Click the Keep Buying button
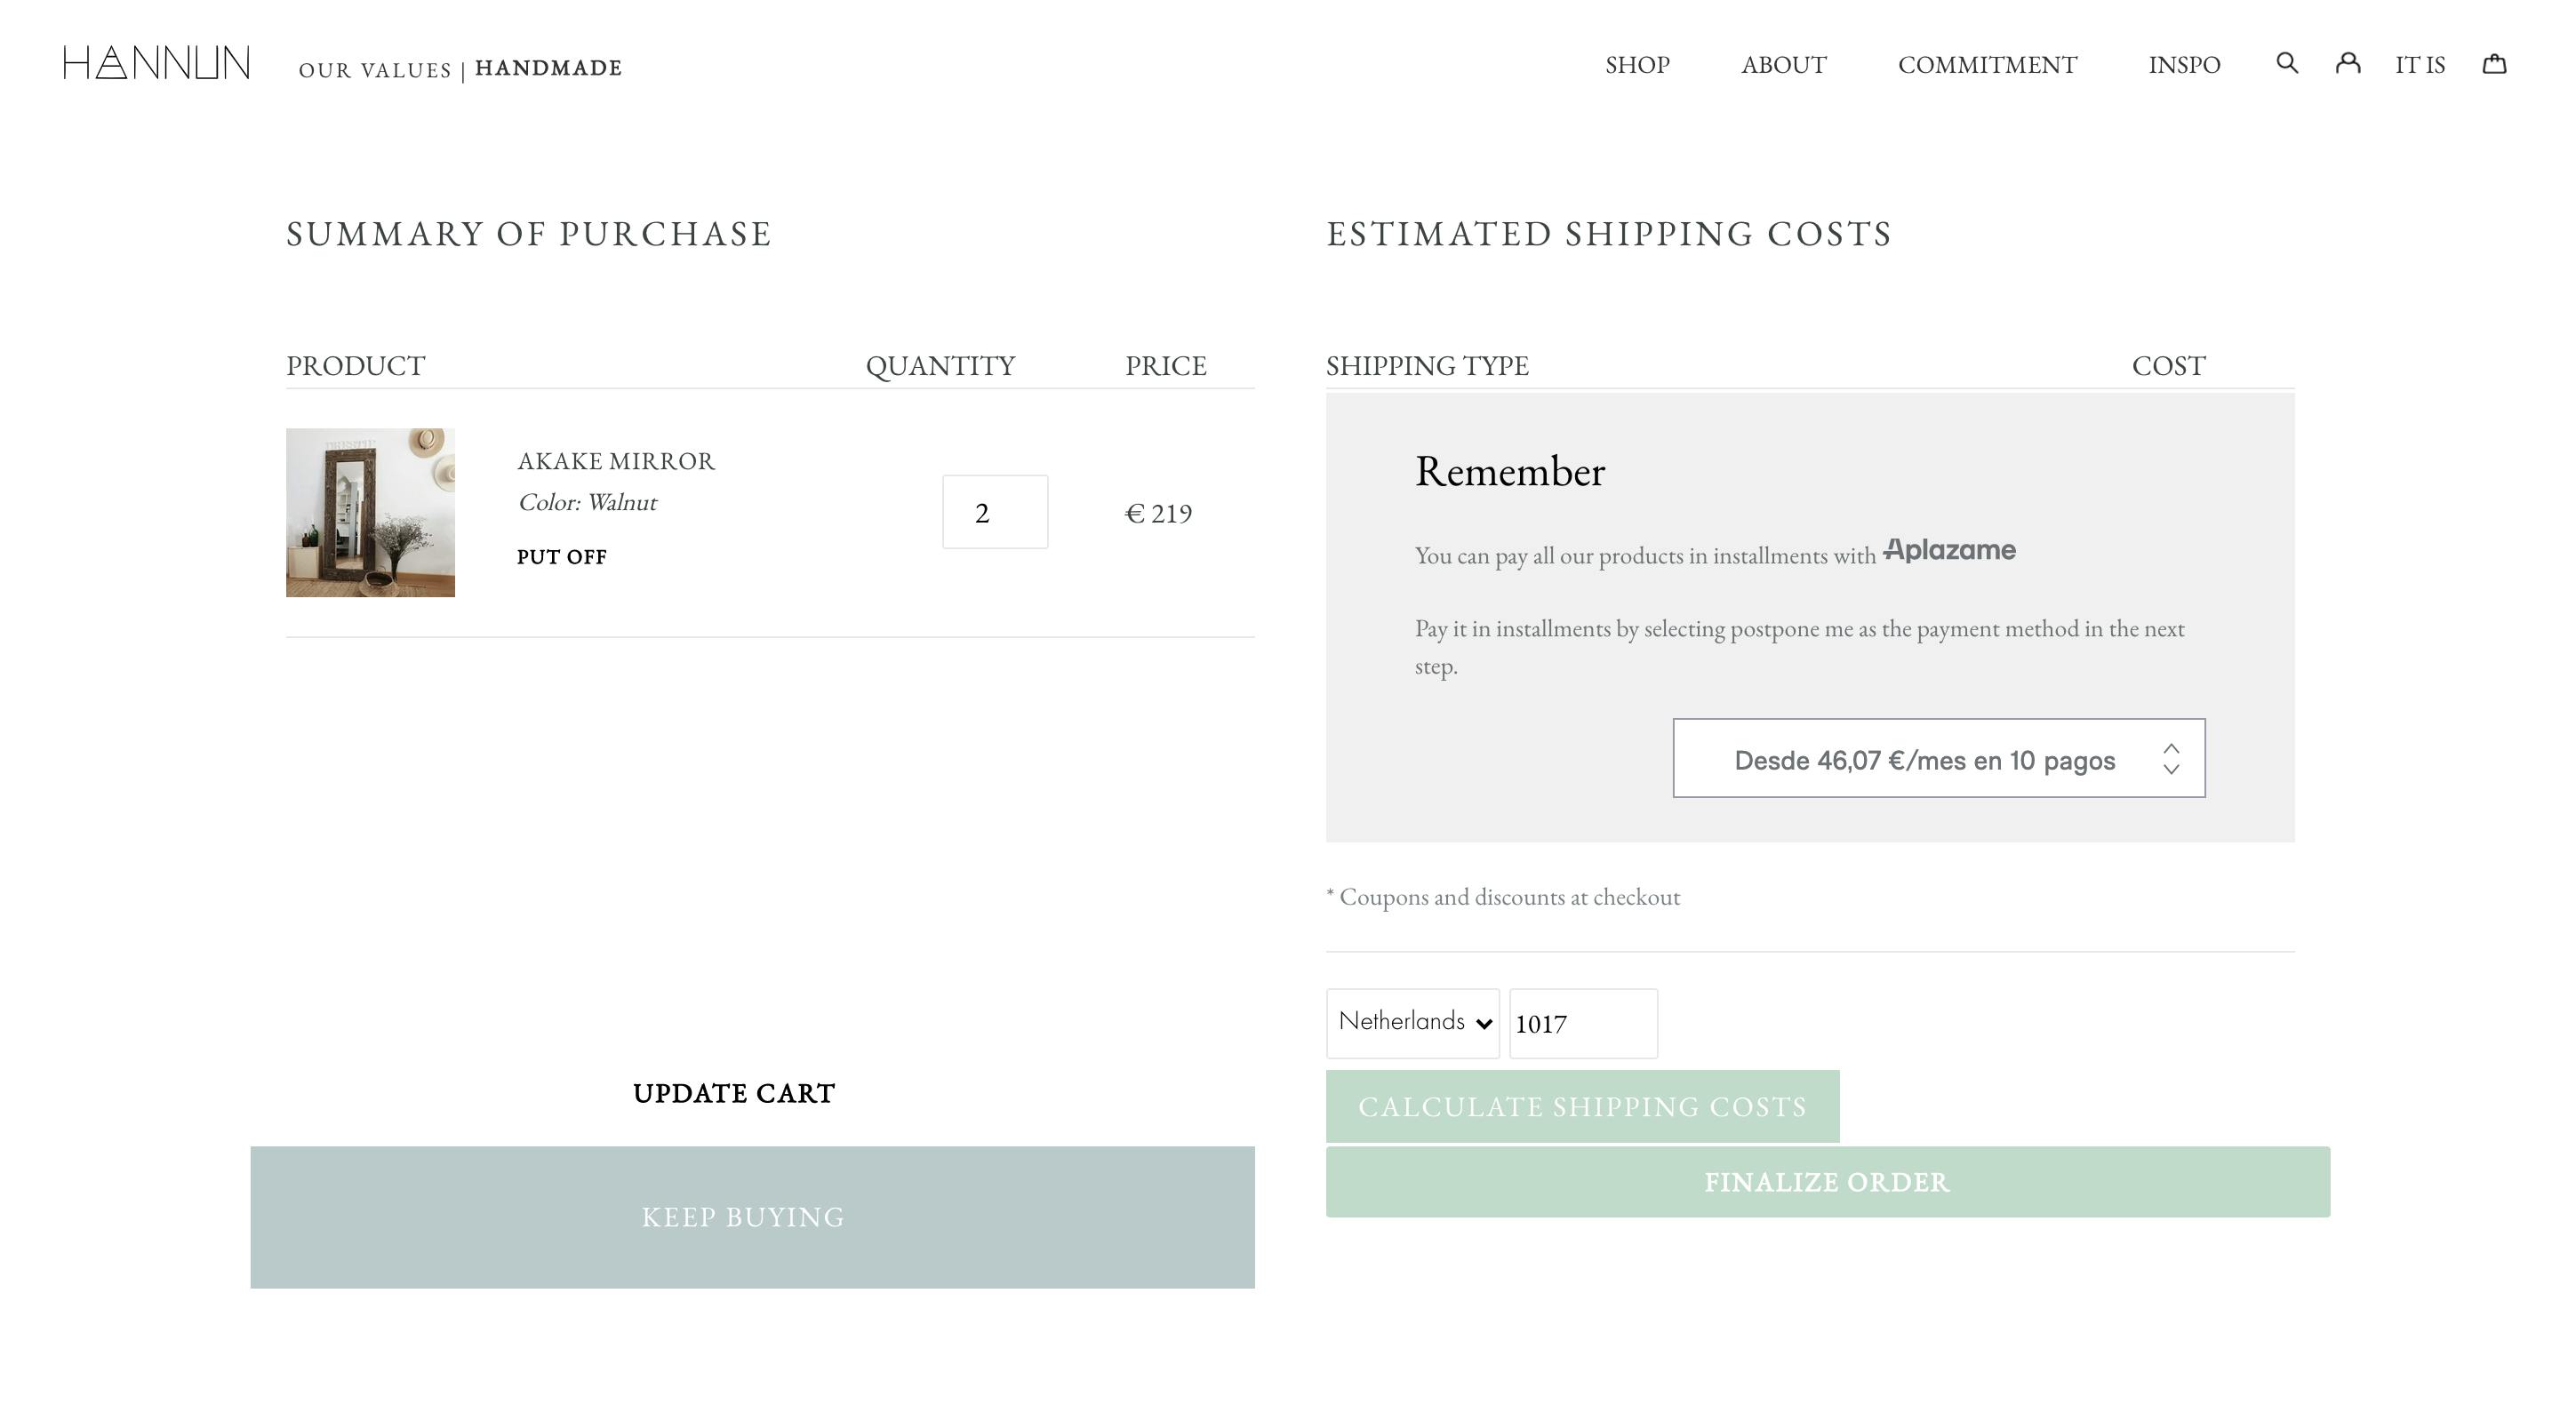2576x1413 pixels. click(752, 1217)
